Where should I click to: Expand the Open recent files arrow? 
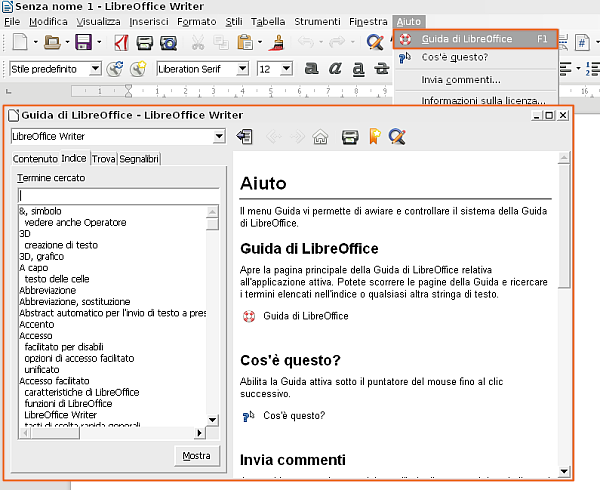tap(67, 42)
